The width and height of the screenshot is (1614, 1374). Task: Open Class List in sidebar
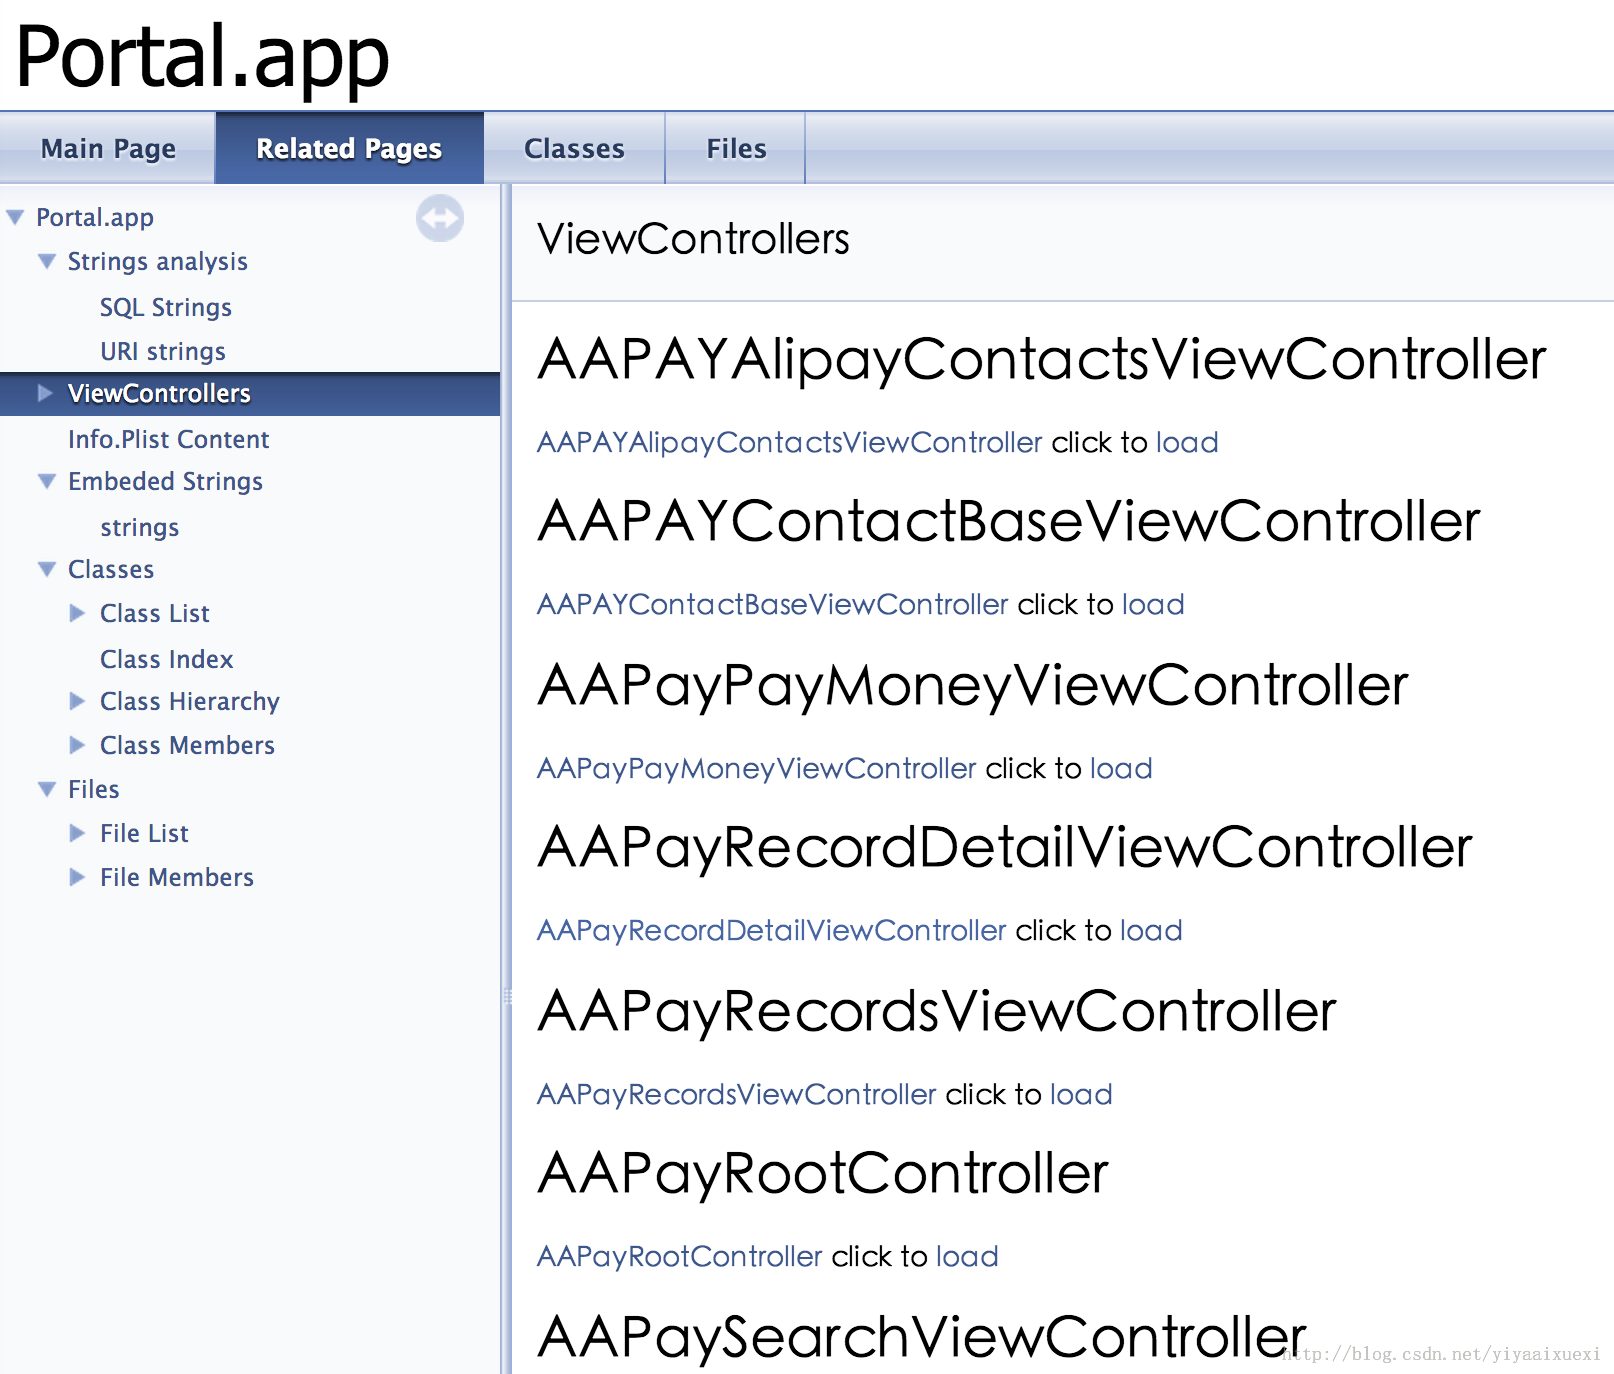[x=155, y=613]
